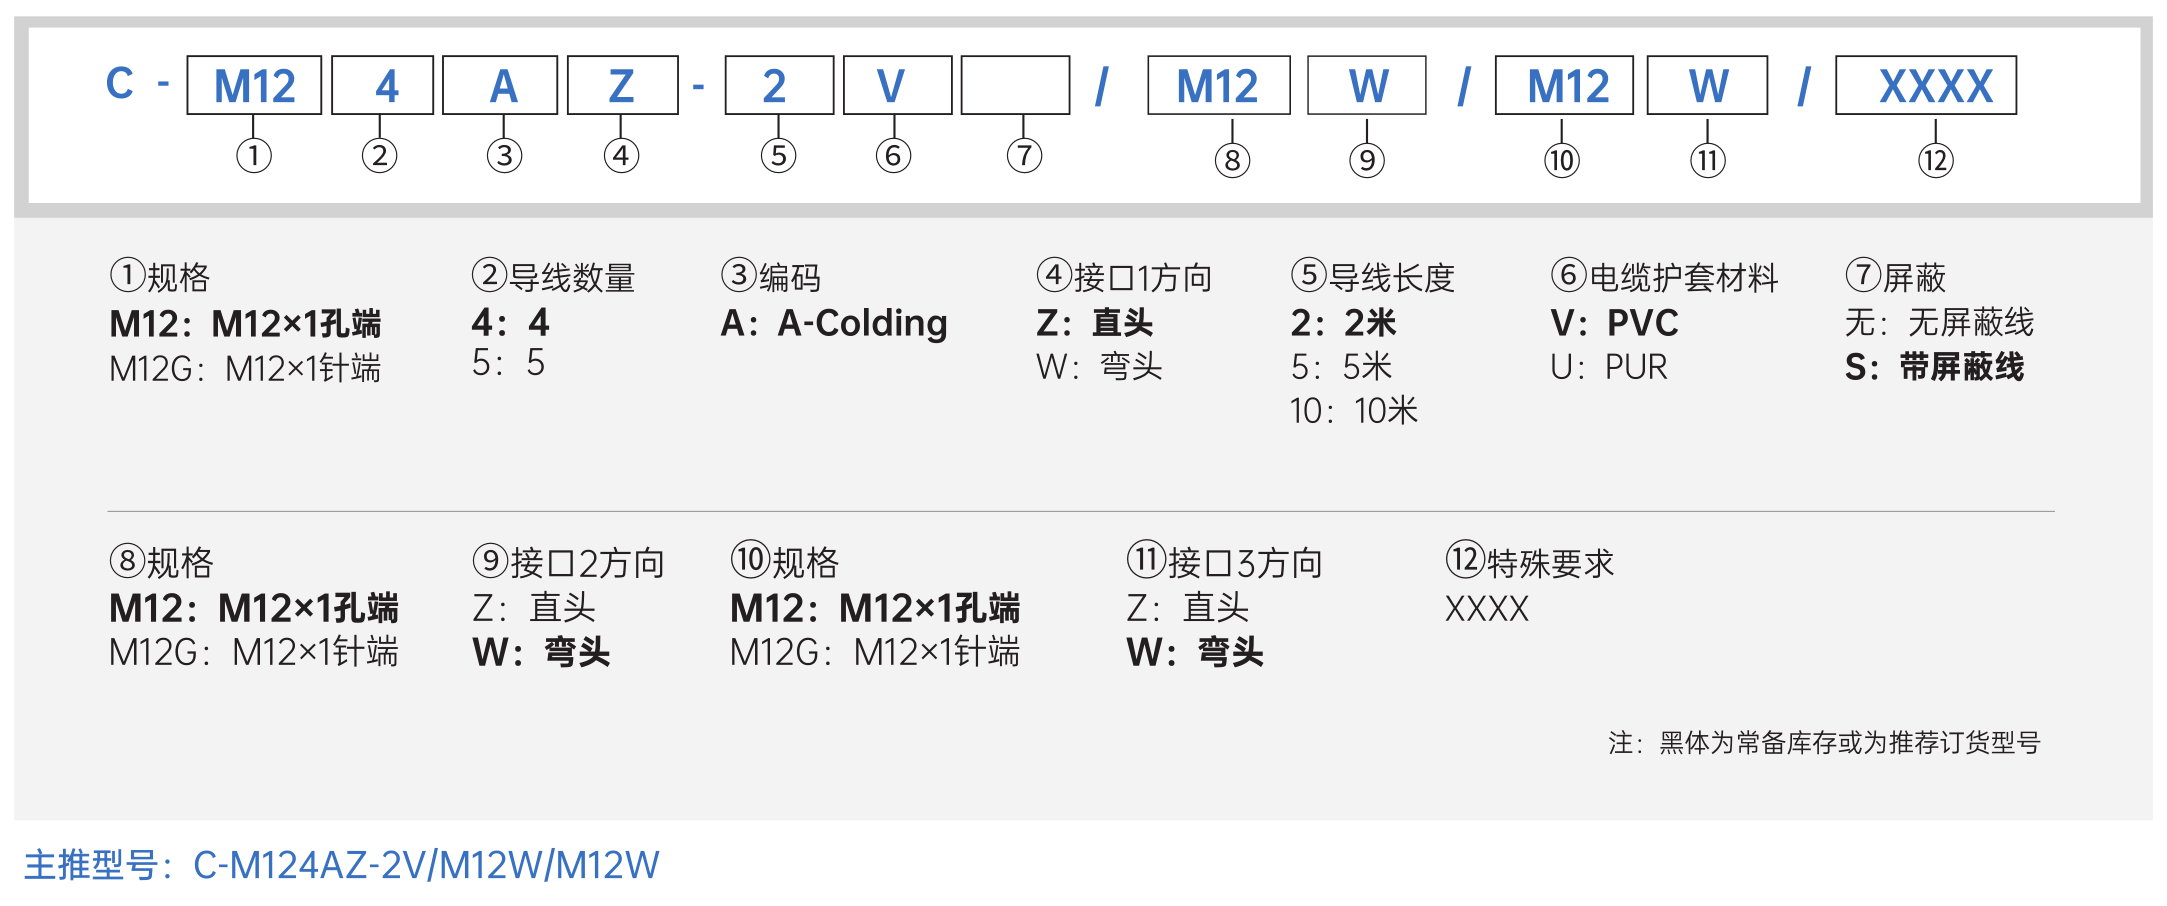Click the circled number 3 marker
The height and width of the screenshot is (906, 2167).
pos(504,155)
